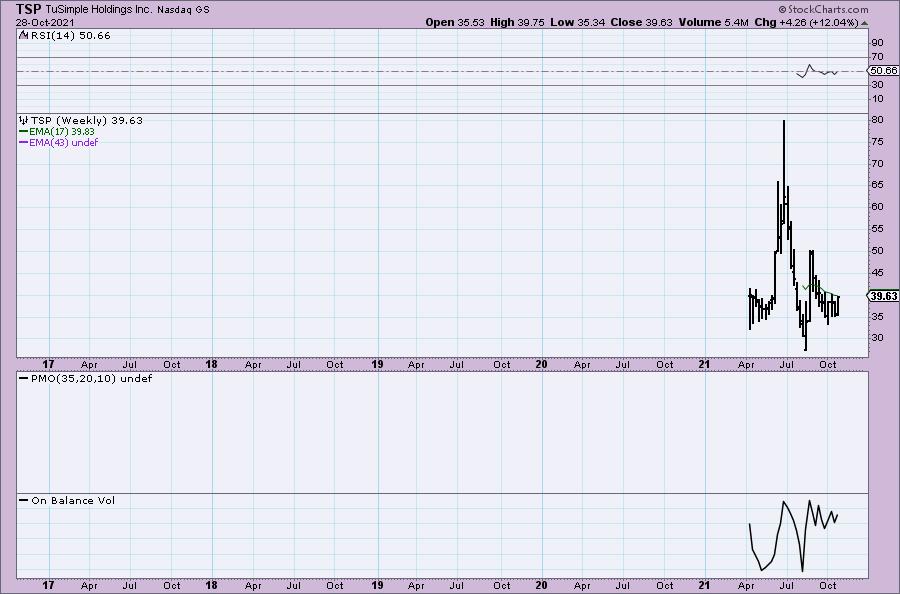Click the PMO(35,20,10) undef label
Image resolution: width=900 pixels, height=594 pixels.
[x=92, y=378]
